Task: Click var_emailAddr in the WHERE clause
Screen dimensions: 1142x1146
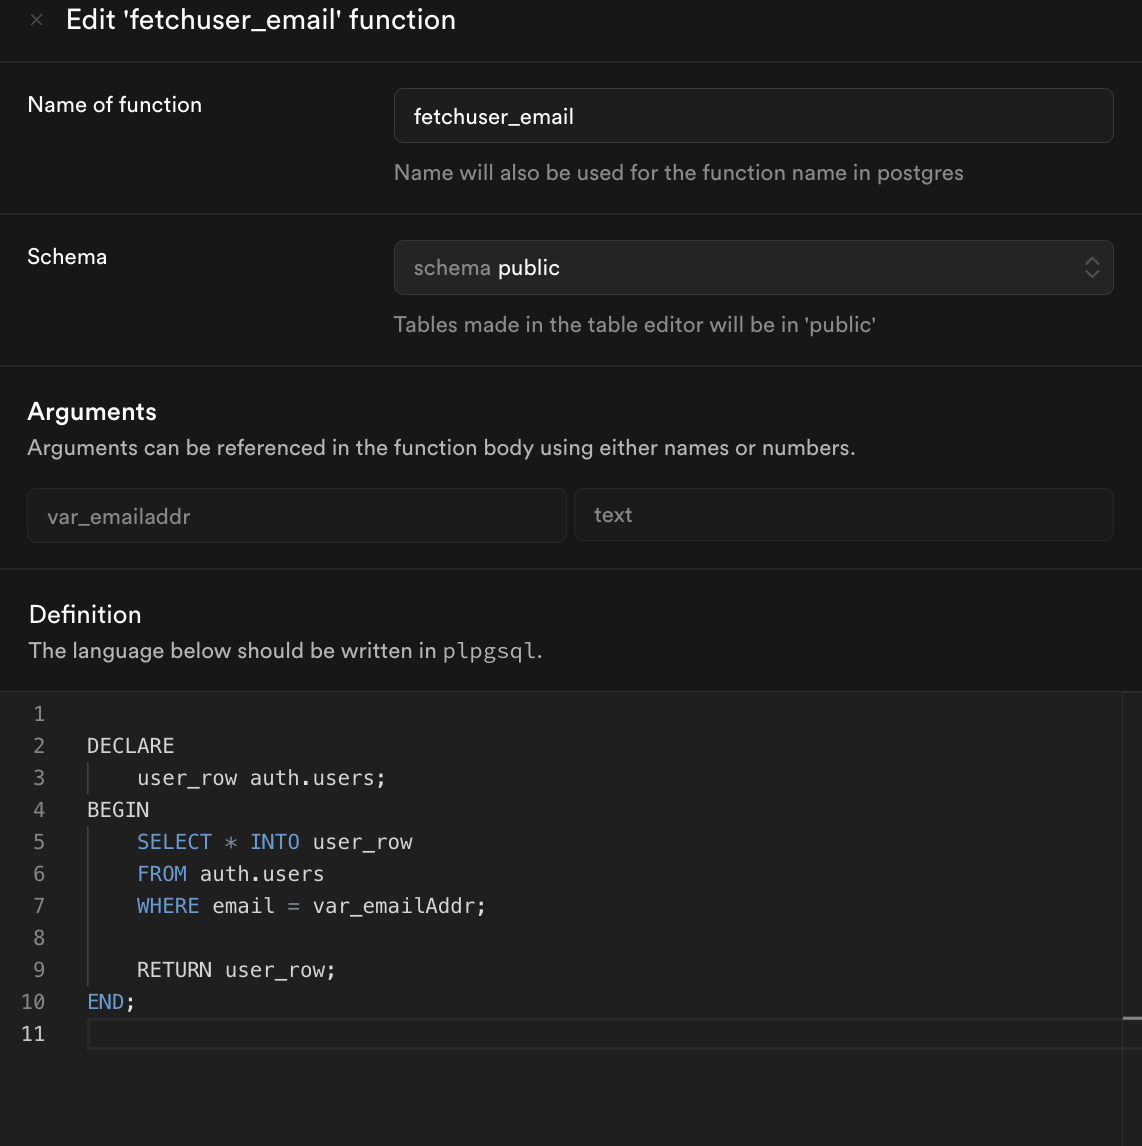Action: tap(397, 906)
